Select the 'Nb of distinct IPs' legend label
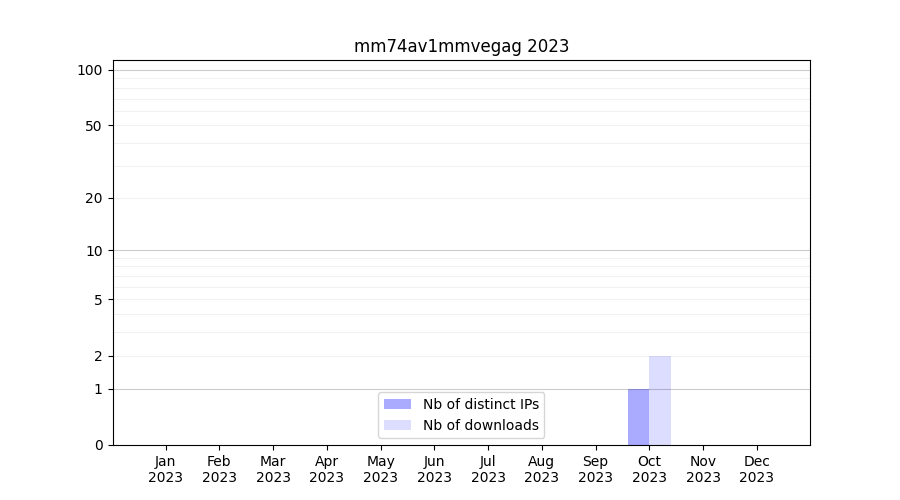 pyautogui.click(x=480, y=404)
